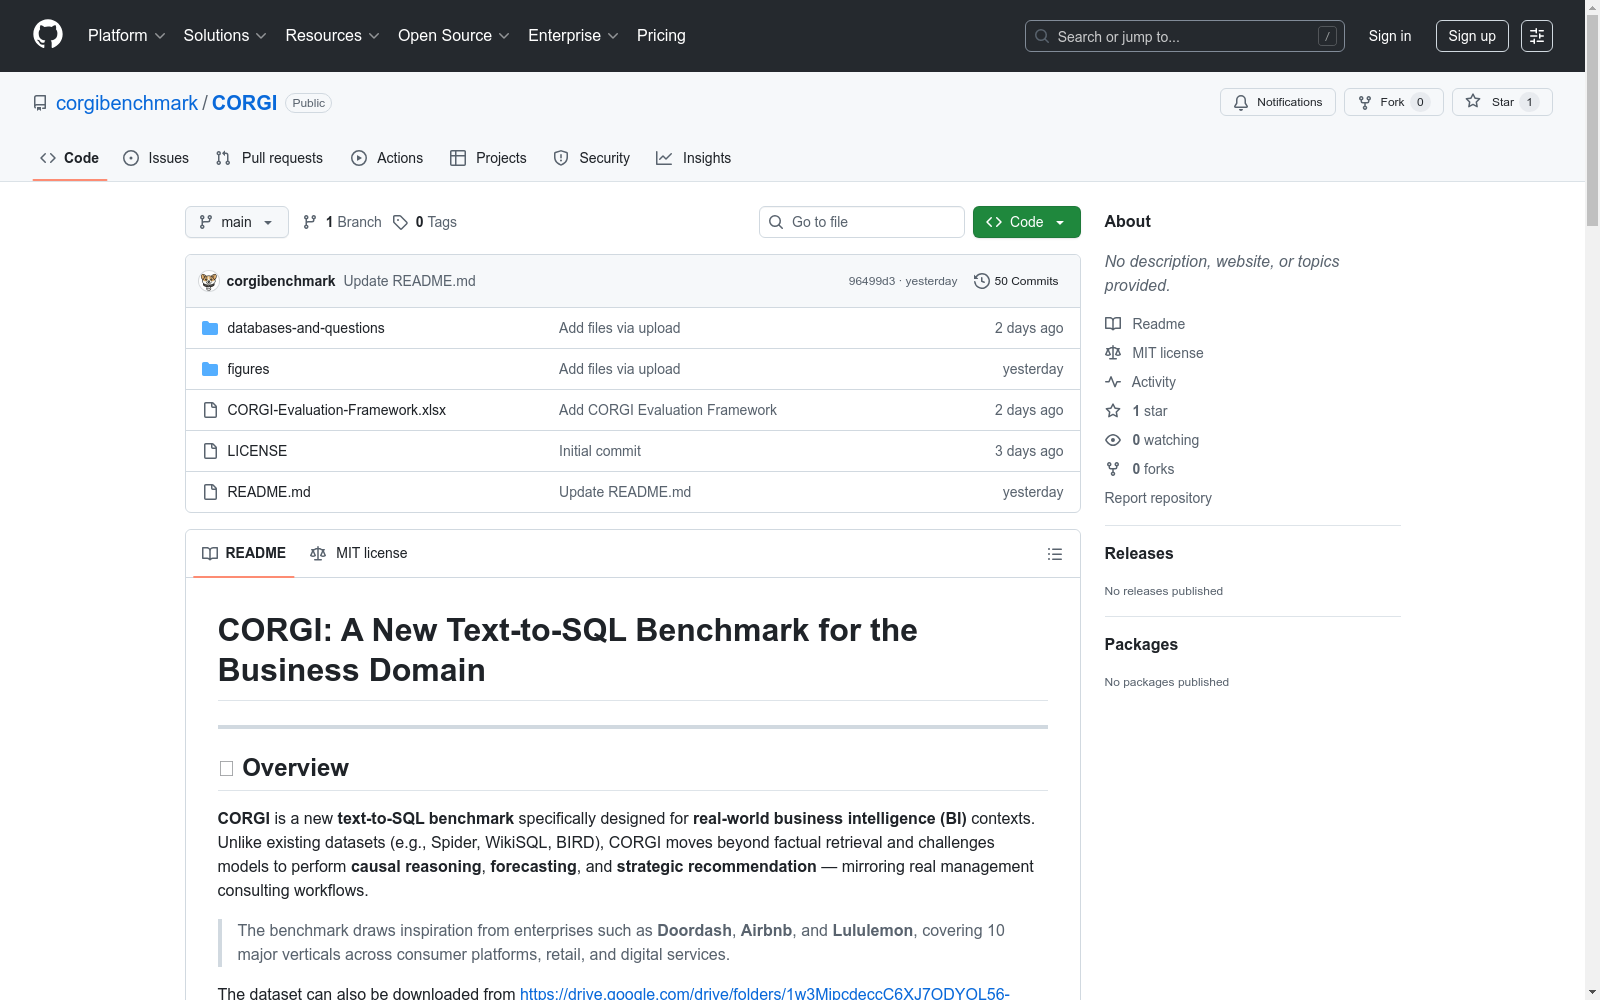Click the fork icon beside 0 forks
Screen dimensions: 1600x1000
(1113, 469)
